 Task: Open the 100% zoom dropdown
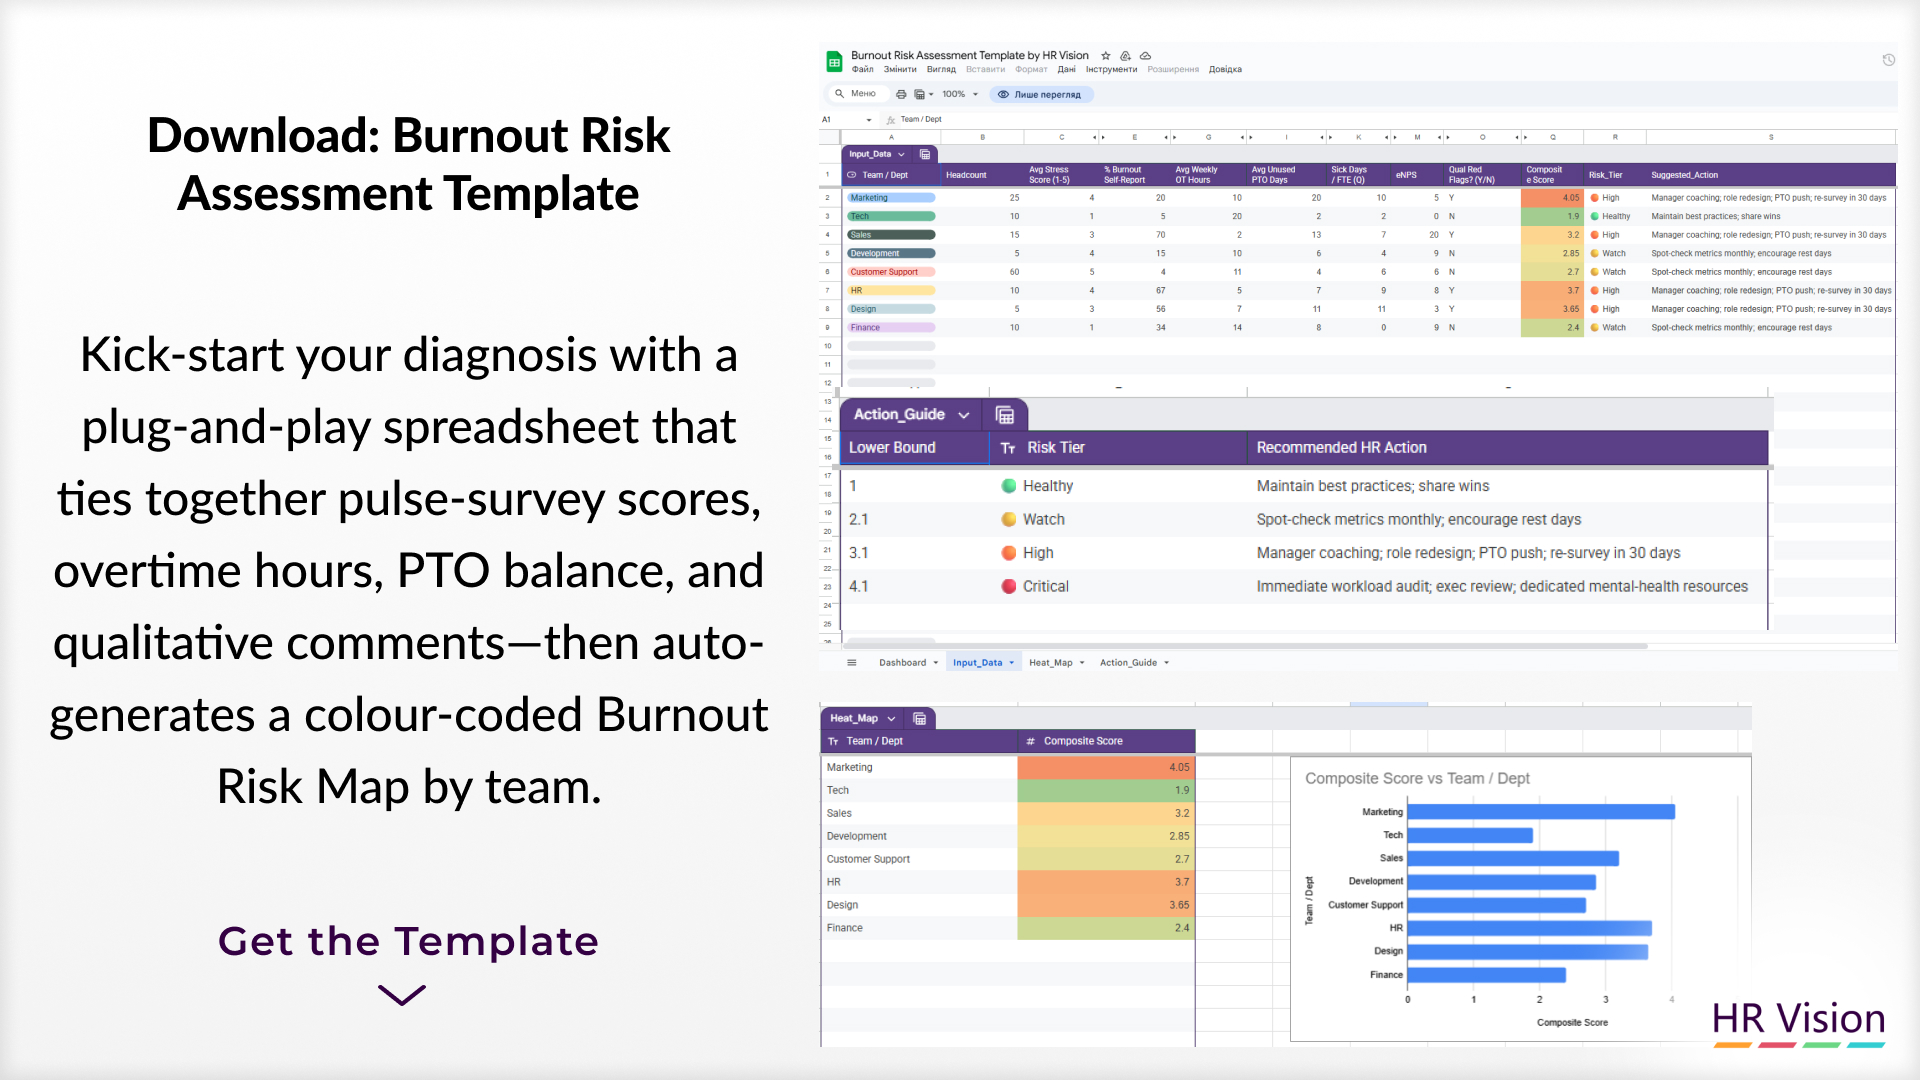[960, 94]
